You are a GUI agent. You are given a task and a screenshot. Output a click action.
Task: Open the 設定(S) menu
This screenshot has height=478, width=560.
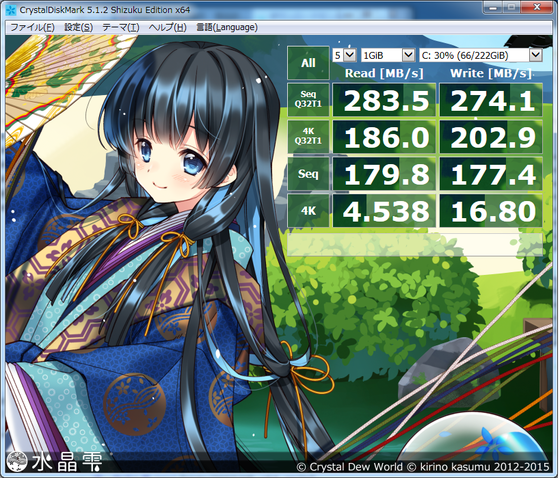[78, 27]
